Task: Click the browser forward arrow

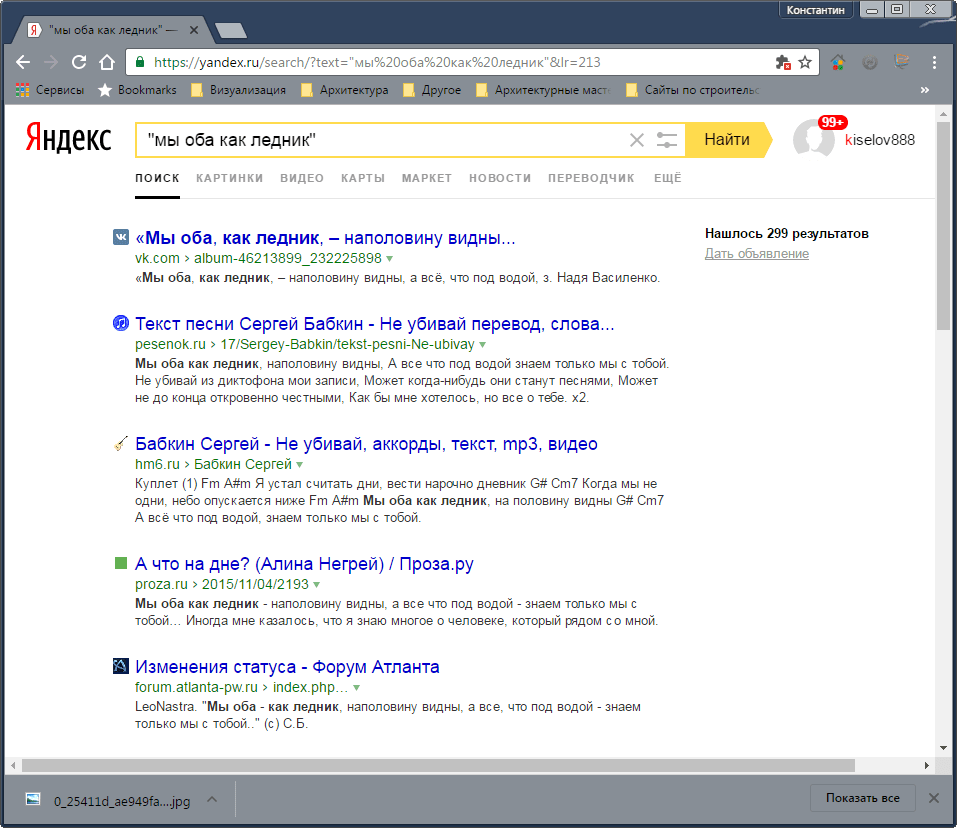Action: coord(51,62)
